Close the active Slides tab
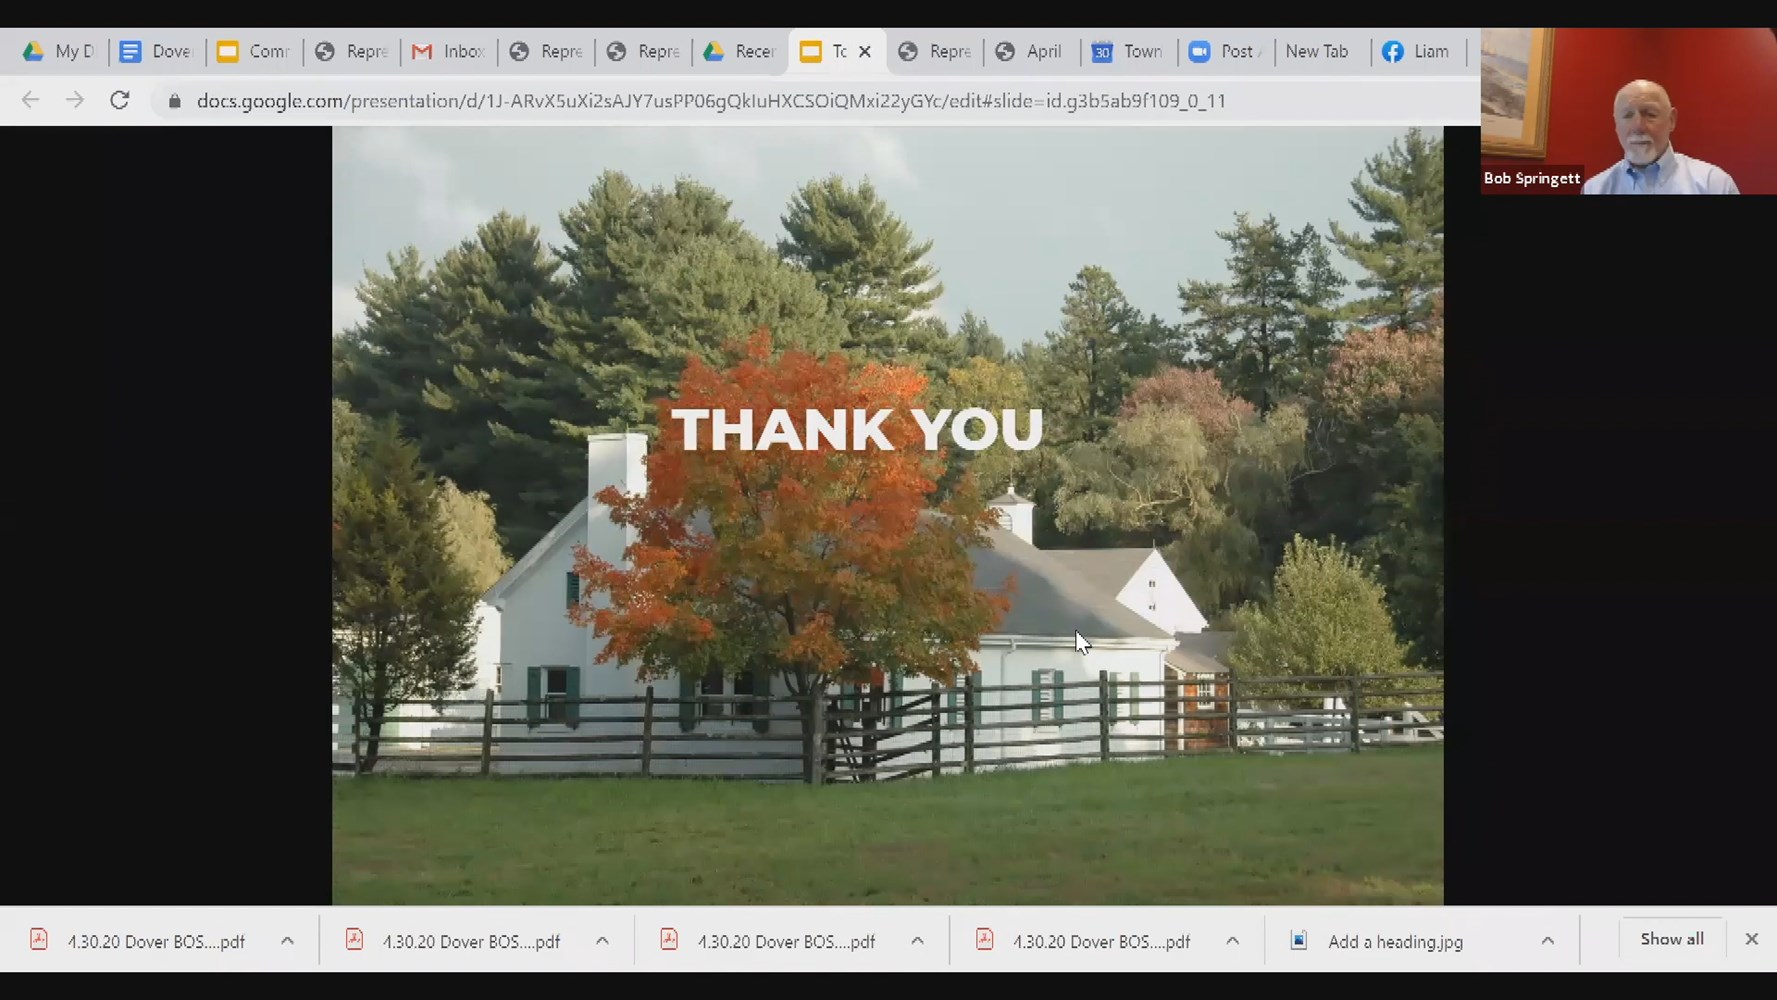The image size is (1777, 1000). tap(865, 52)
